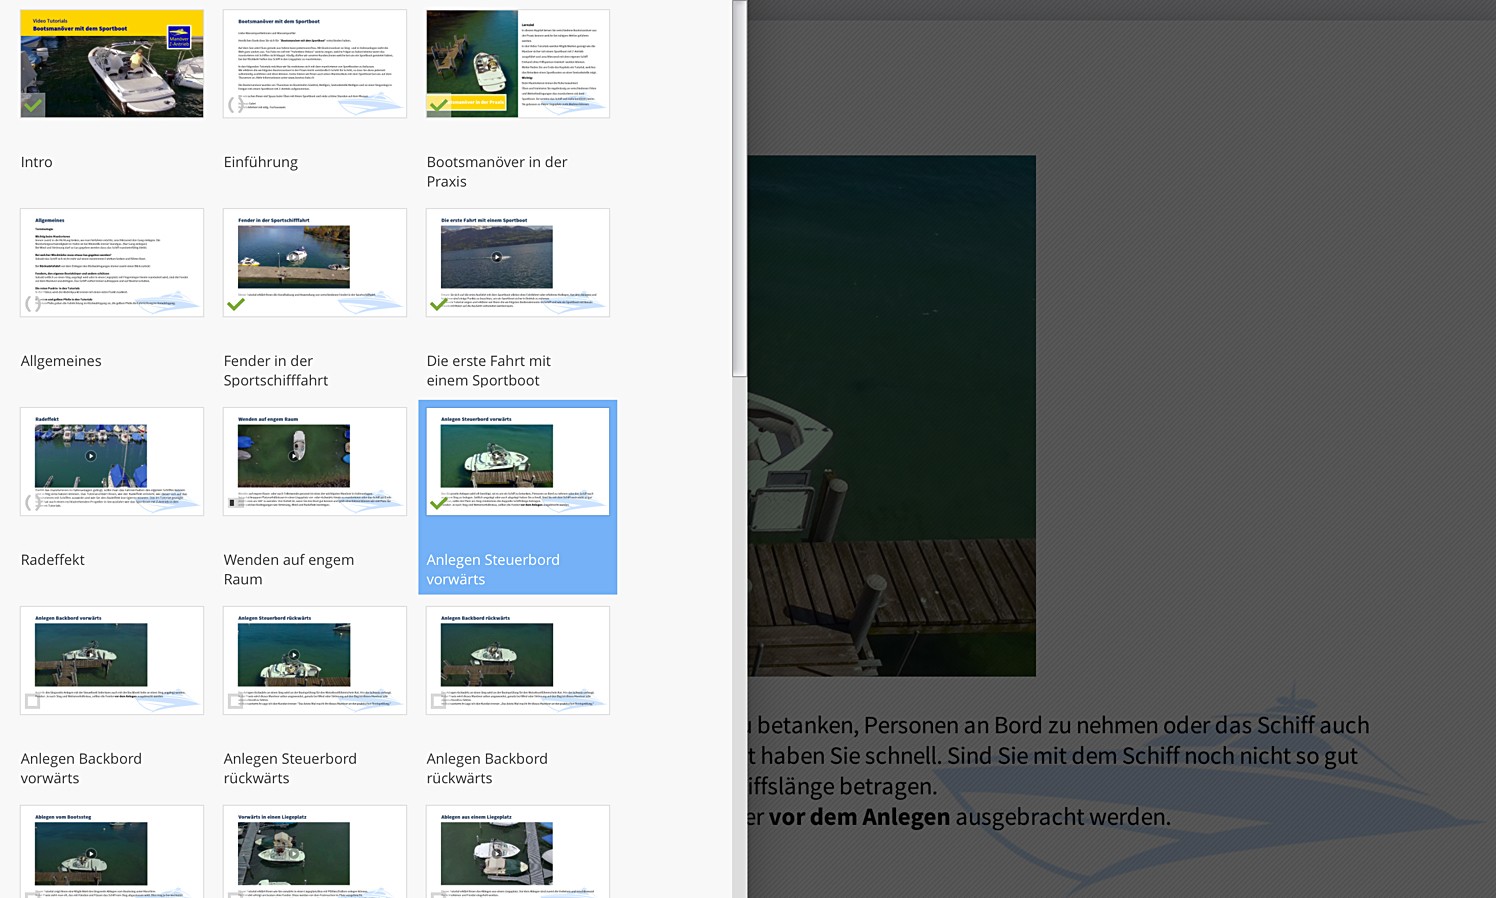The image size is (1496, 898).
Task: Click the 'Allgemeines' slide label
Action: click(x=61, y=361)
